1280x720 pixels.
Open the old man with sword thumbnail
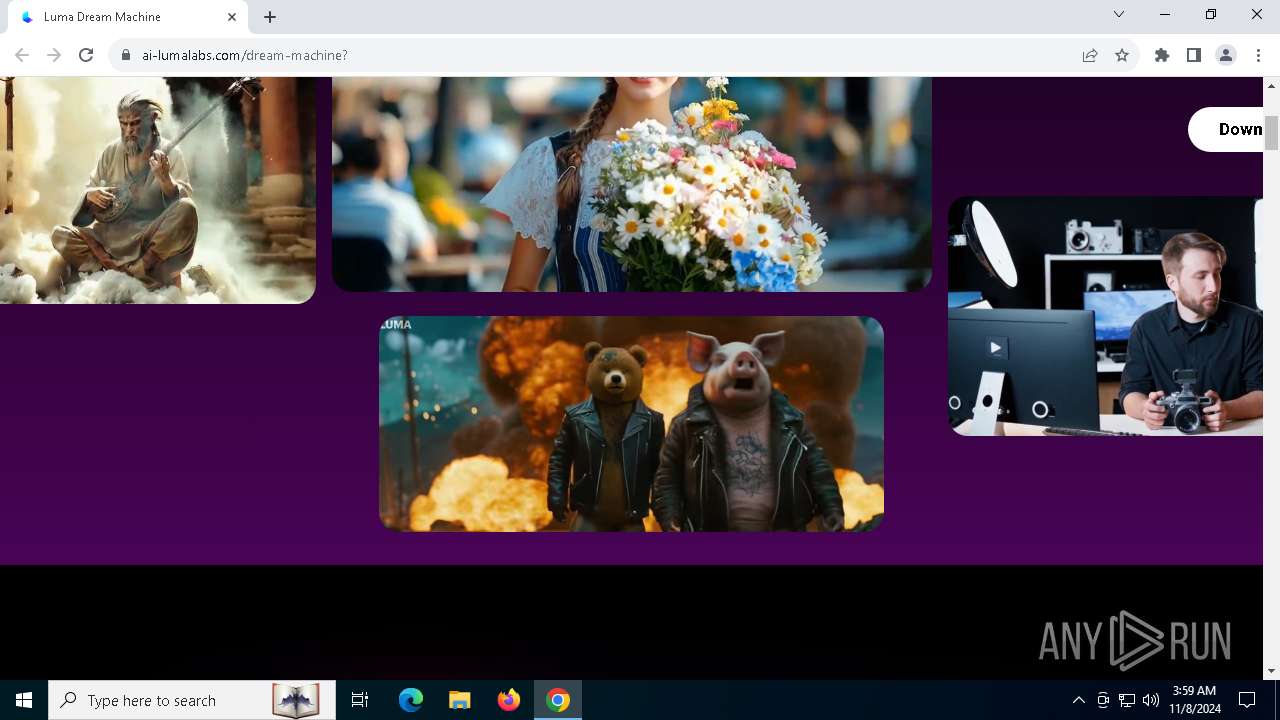(x=158, y=190)
